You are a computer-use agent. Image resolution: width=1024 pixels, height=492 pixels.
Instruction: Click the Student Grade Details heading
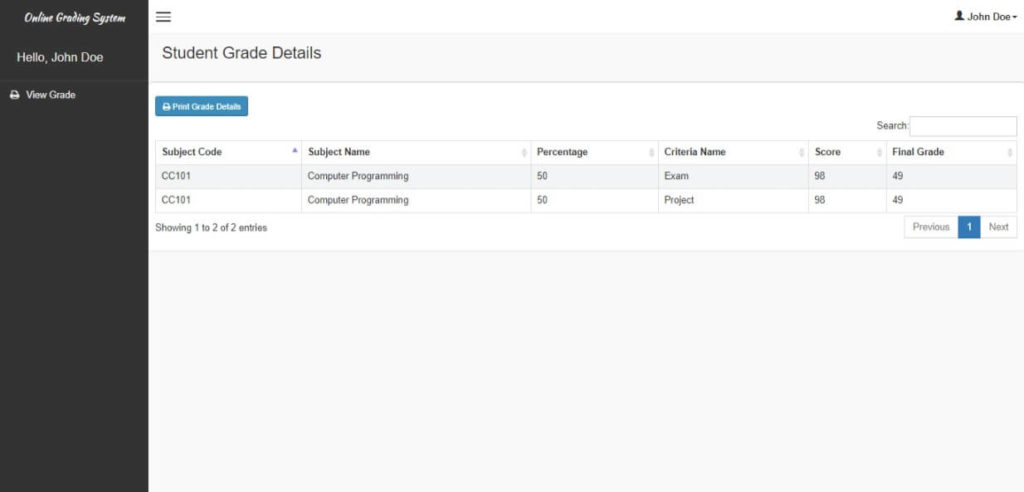[x=242, y=54]
